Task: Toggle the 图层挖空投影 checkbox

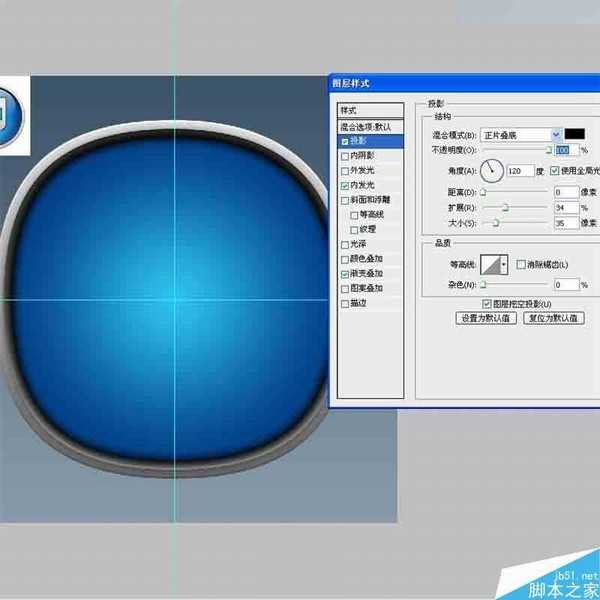Action: tap(487, 303)
